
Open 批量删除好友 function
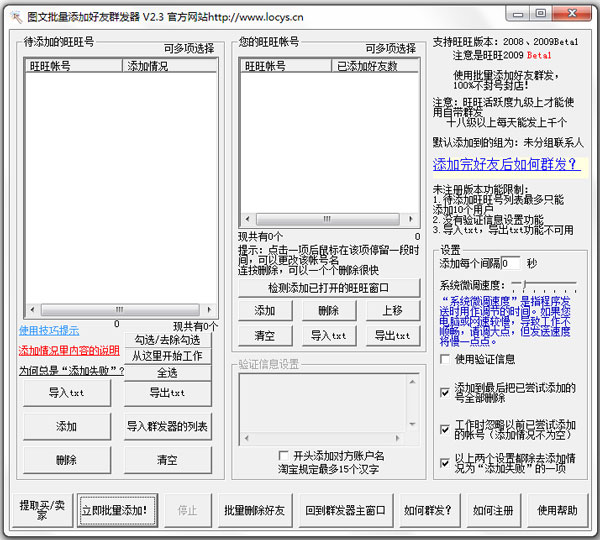[254, 510]
